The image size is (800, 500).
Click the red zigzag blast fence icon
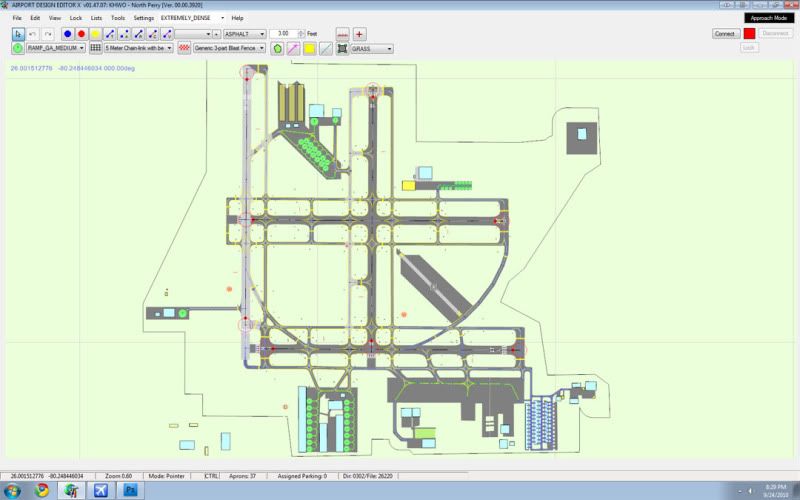184,48
